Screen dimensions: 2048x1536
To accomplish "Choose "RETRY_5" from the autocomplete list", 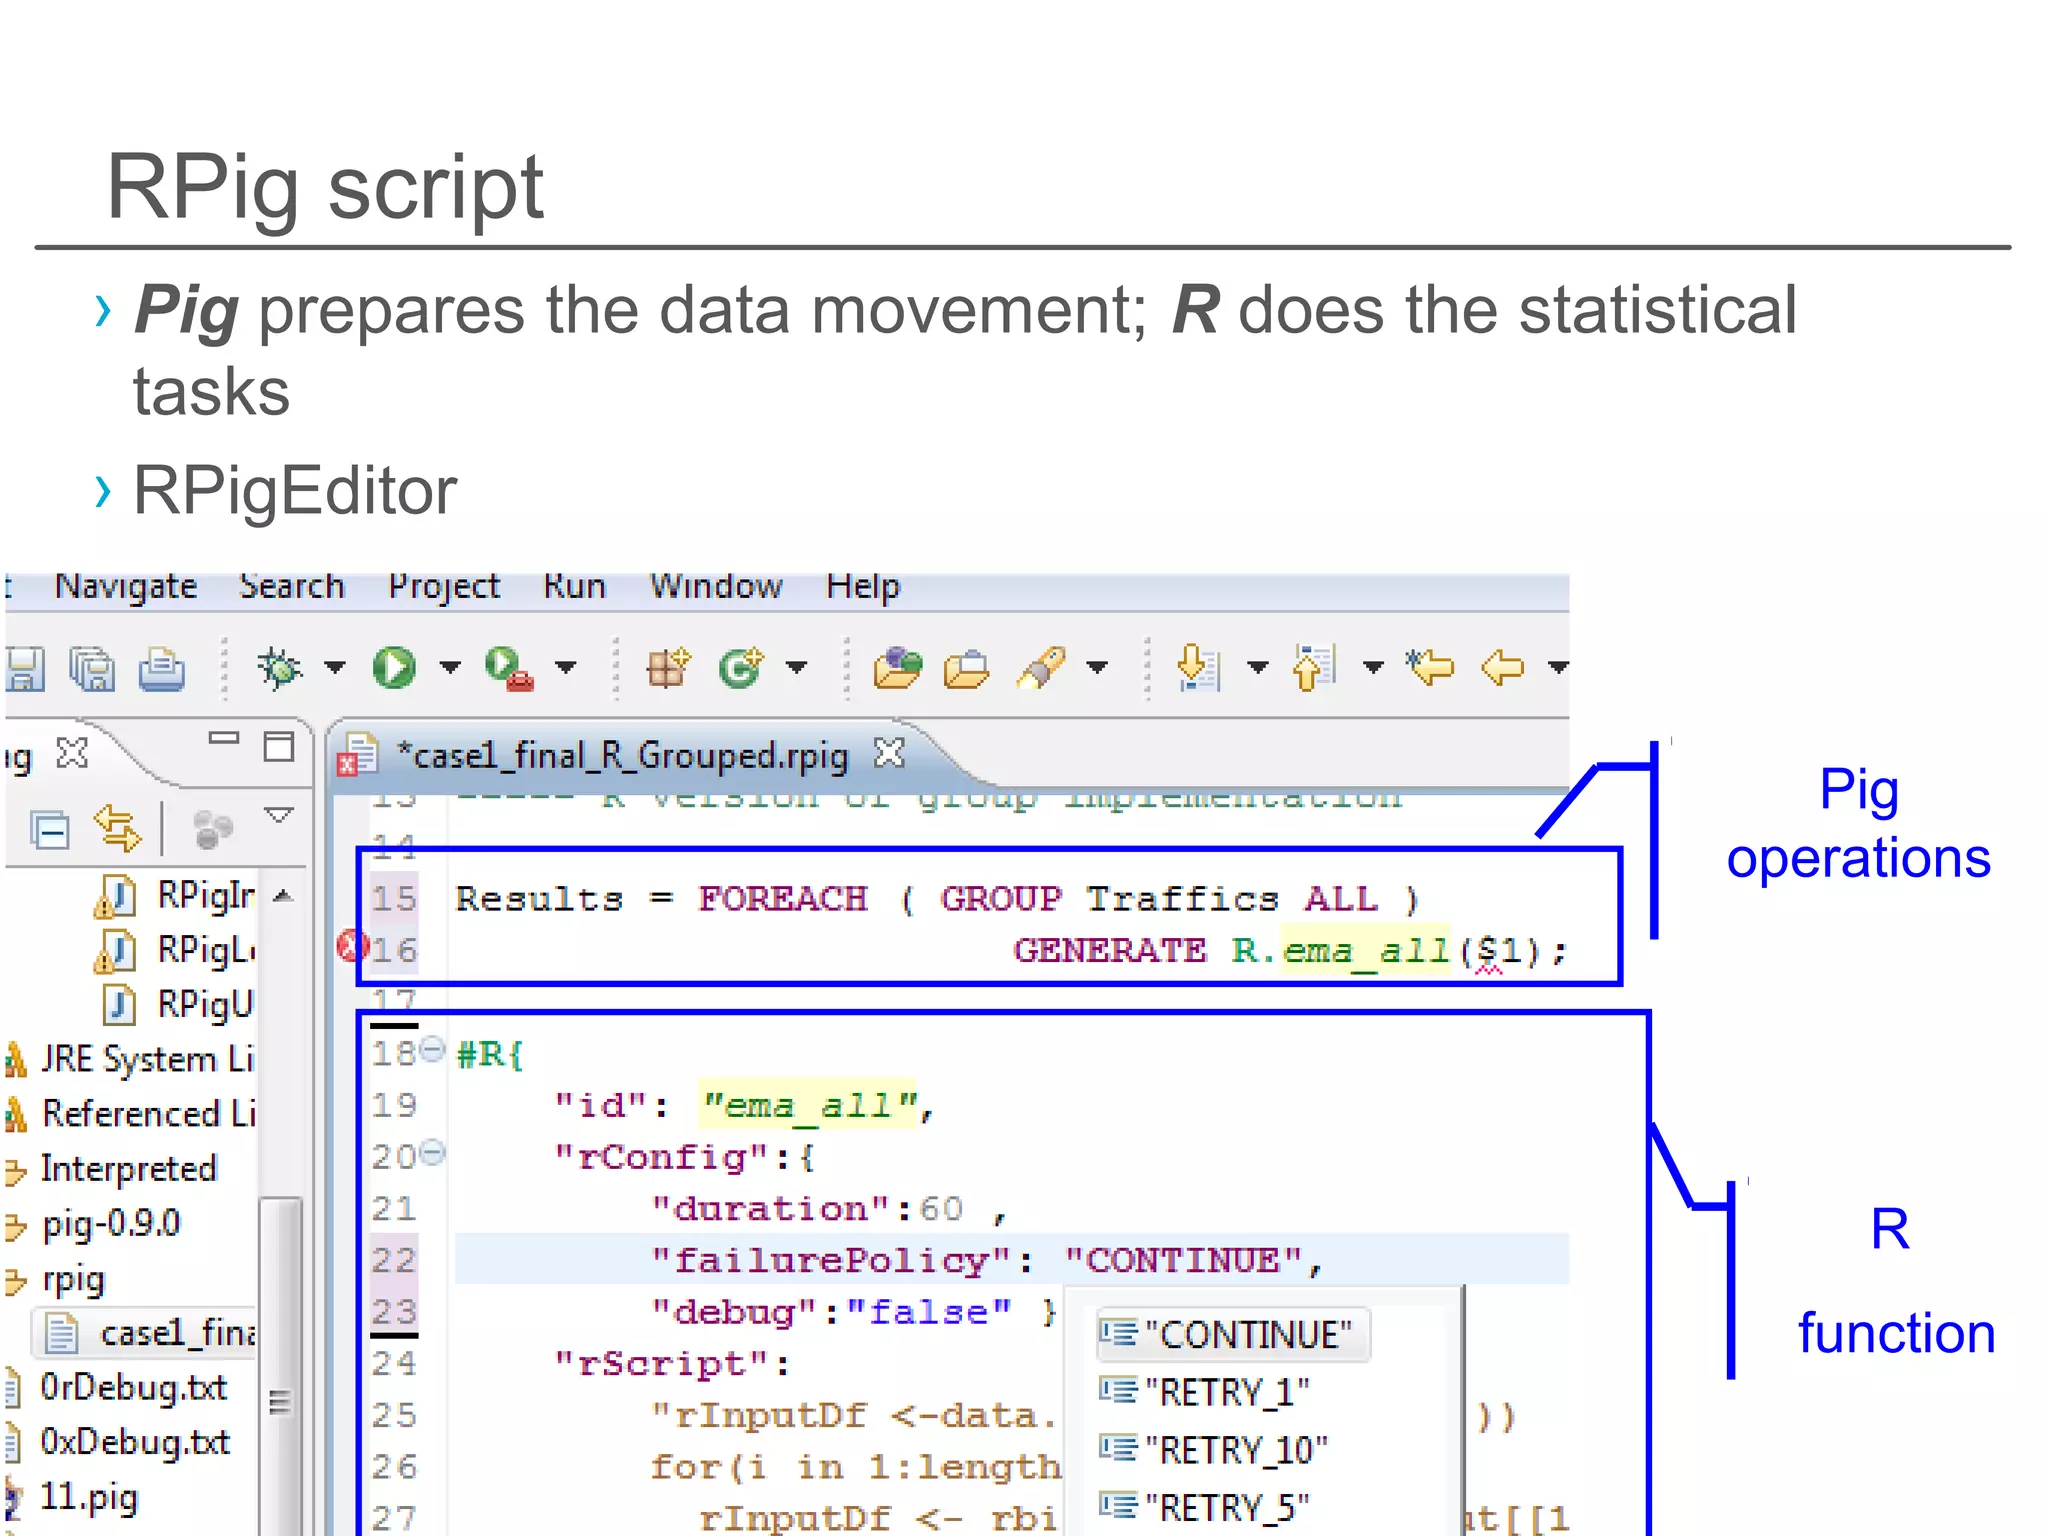I will (x=1205, y=1507).
